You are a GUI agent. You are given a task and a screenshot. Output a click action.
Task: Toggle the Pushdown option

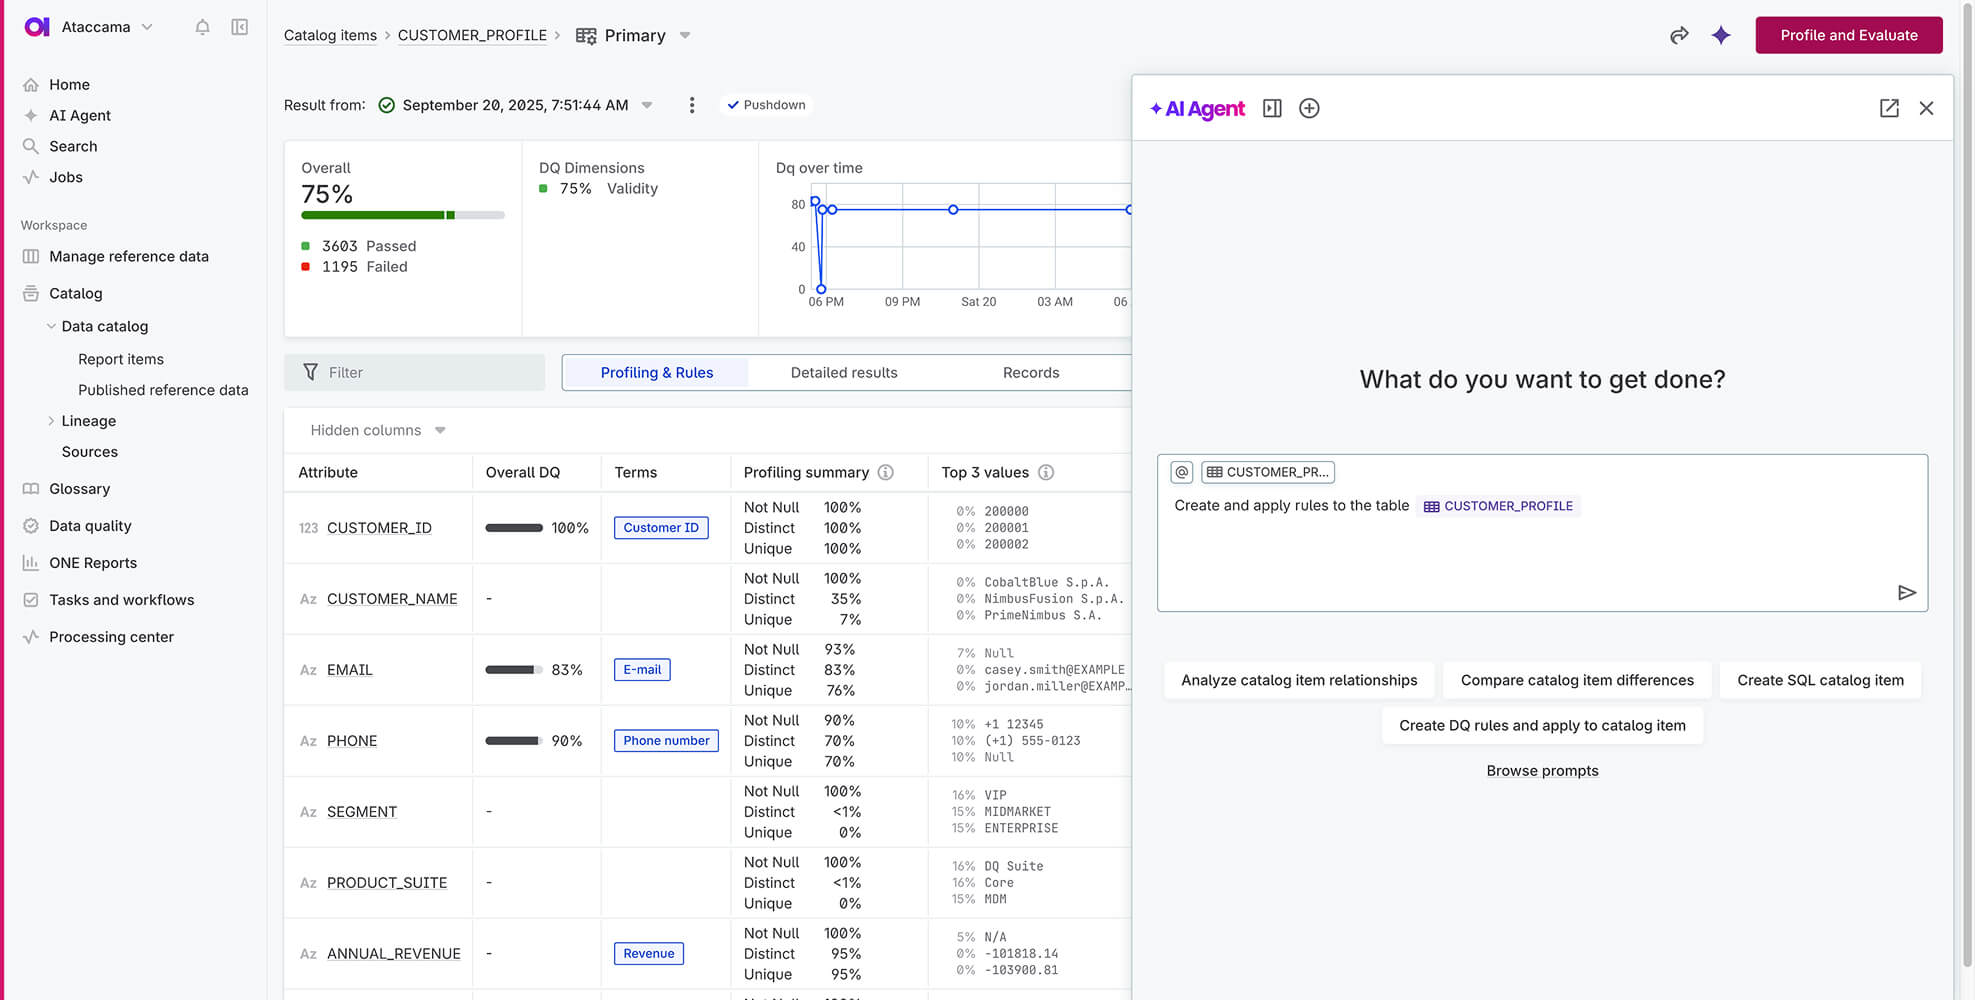tap(767, 105)
